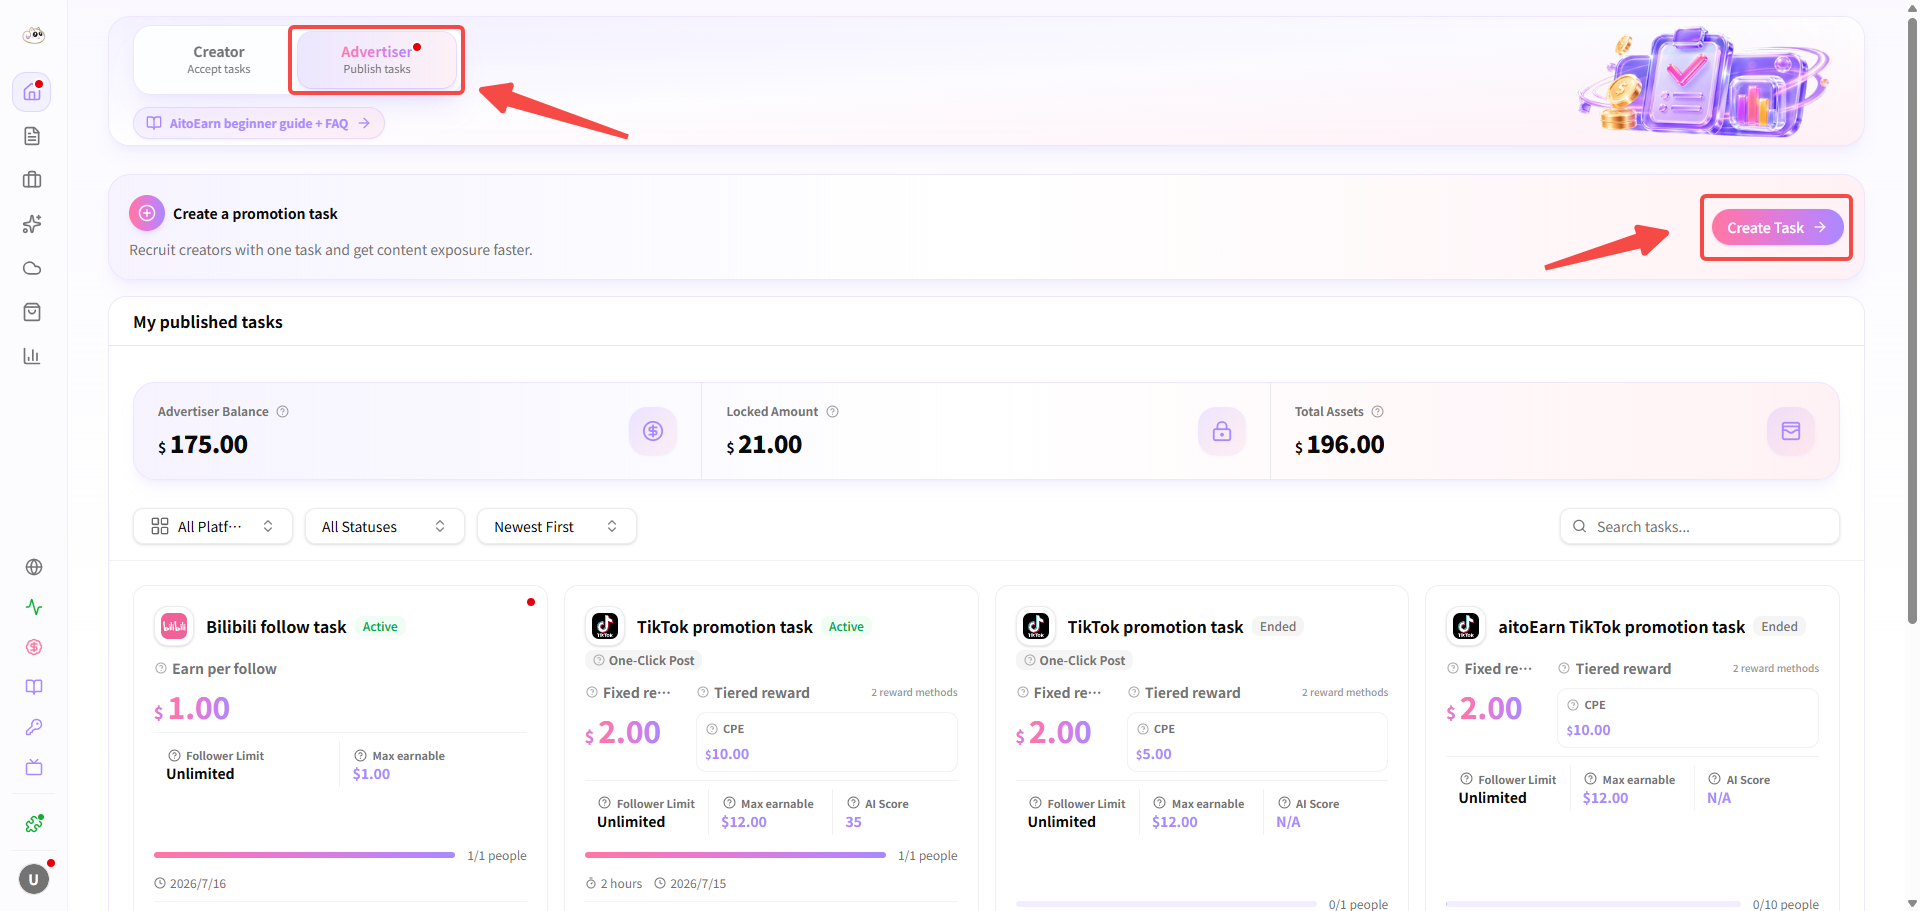
Task: Open the Ended TikTok promotion task title
Action: pos(1155,627)
